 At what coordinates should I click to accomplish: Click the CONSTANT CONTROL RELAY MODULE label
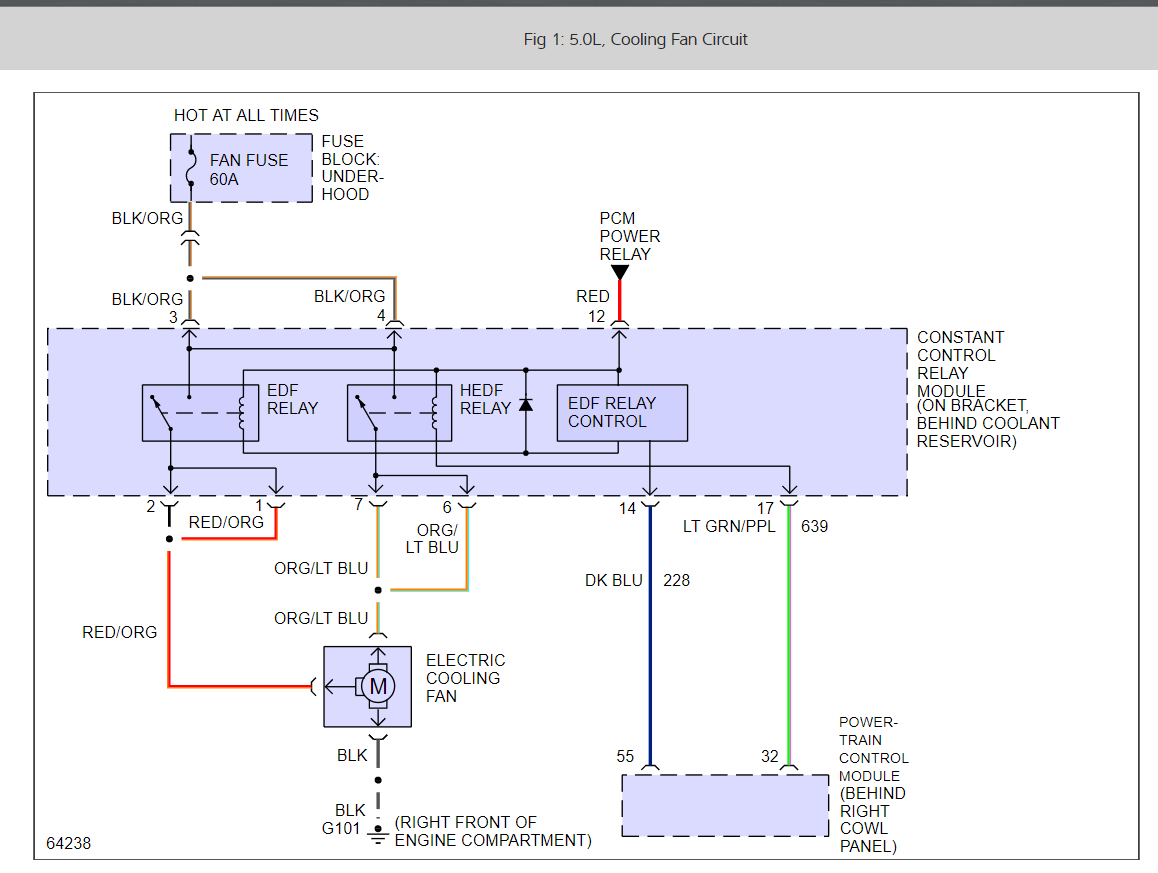[x=960, y=364]
